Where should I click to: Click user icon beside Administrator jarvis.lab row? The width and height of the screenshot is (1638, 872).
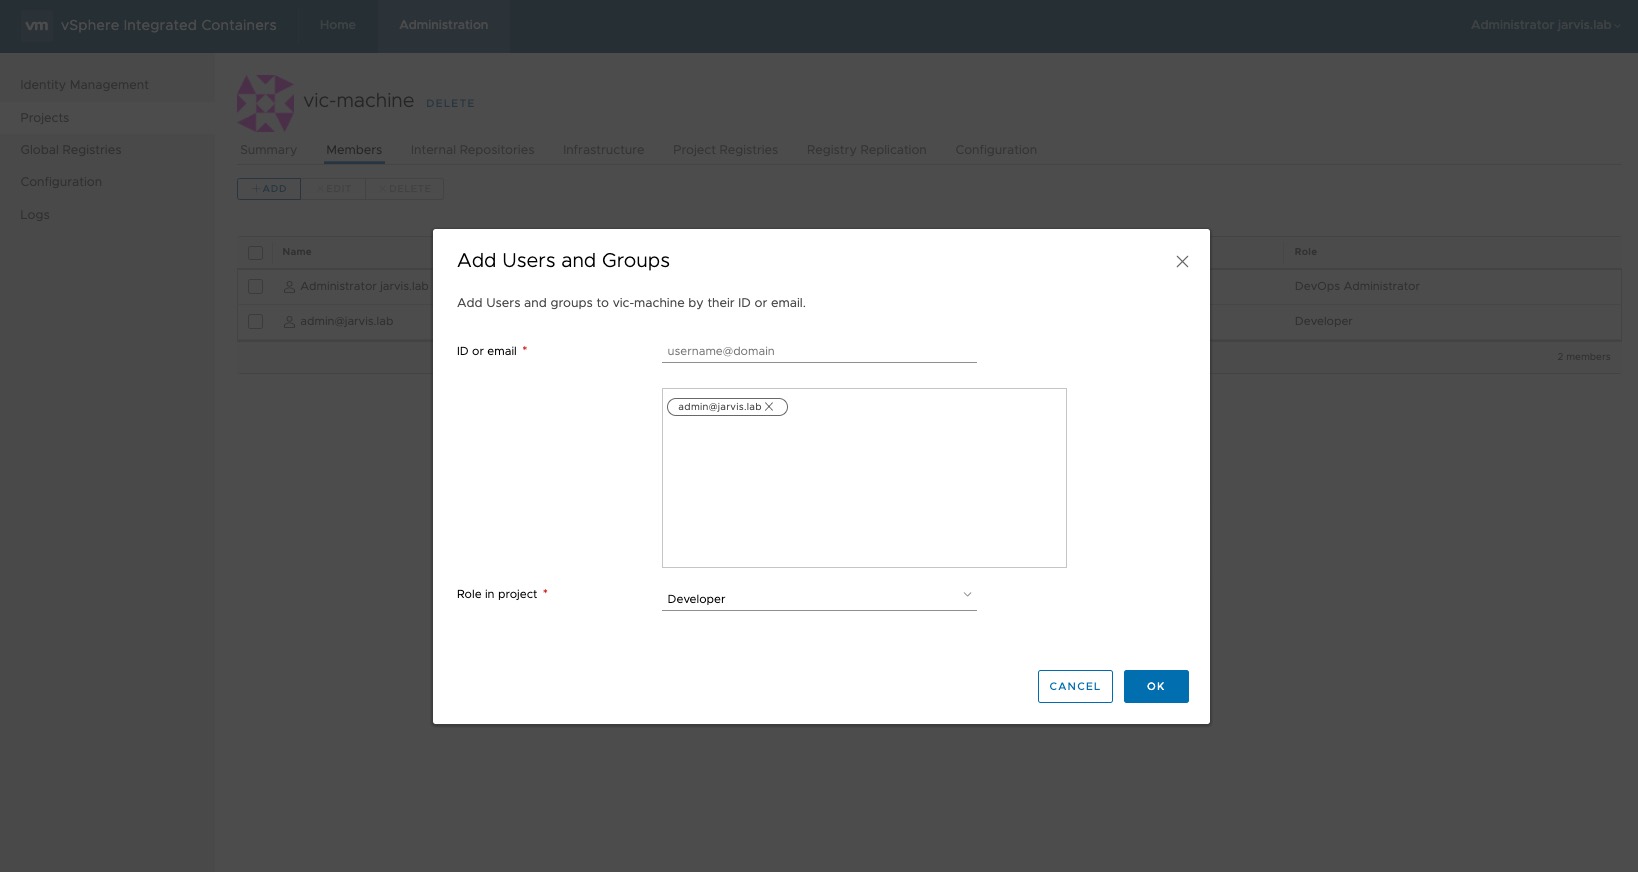[289, 287]
